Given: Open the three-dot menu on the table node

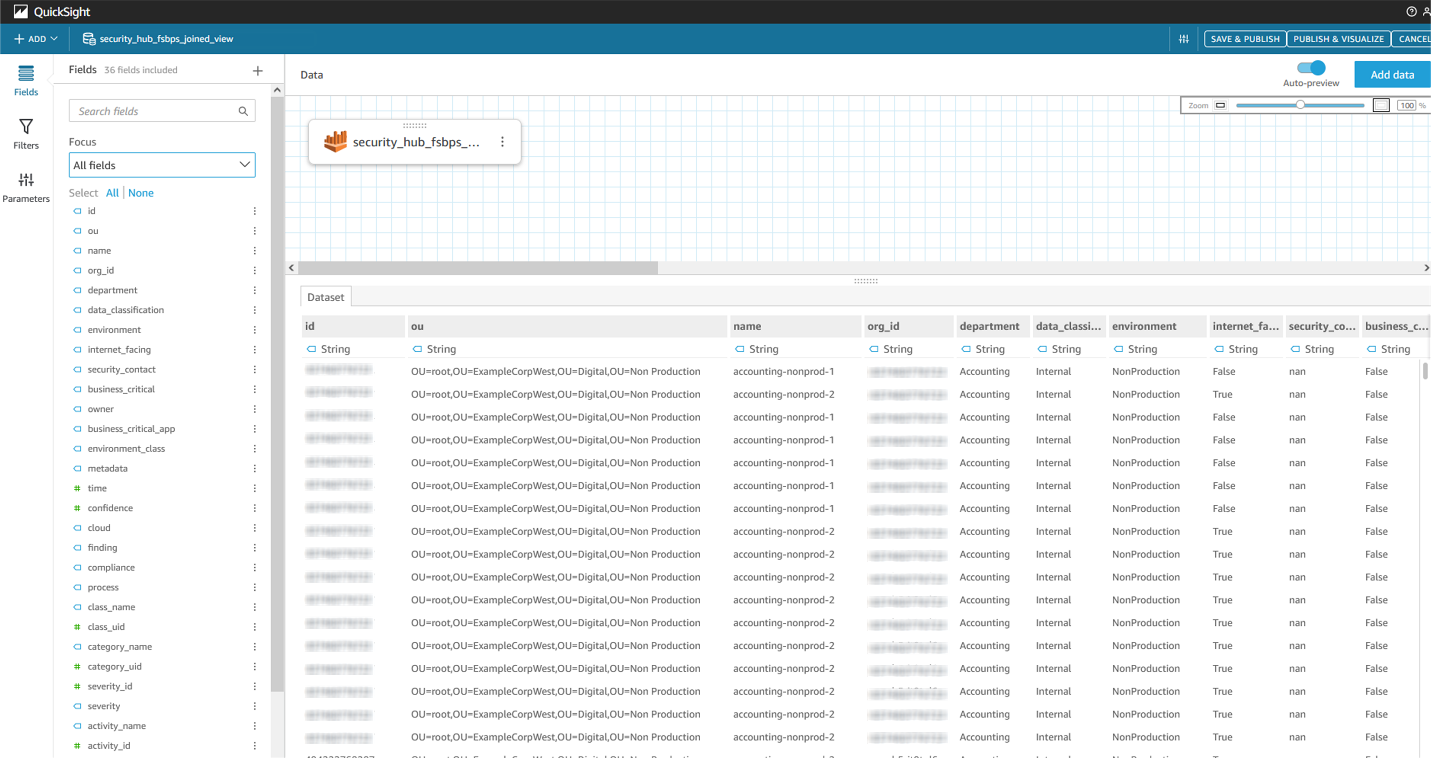Looking at the screenshot, I should [502, 141].
